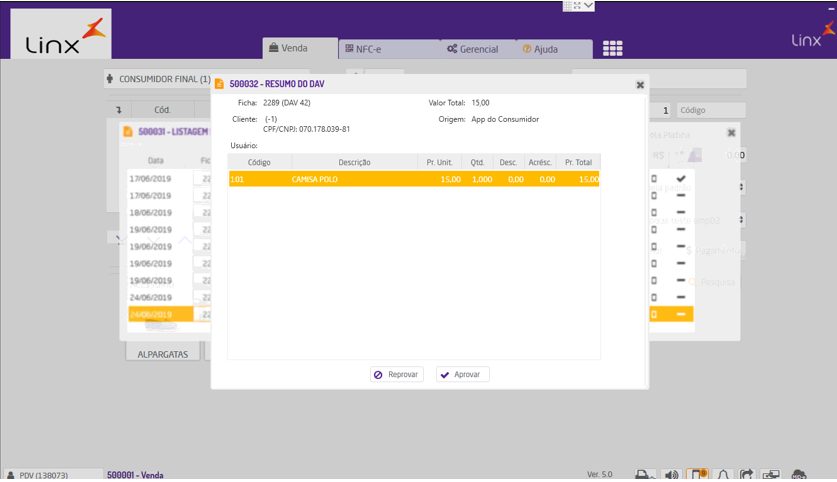Toggle the dash mark on highlighted 24/06/2019 row

pyautogui.click(x=681, y=314)
